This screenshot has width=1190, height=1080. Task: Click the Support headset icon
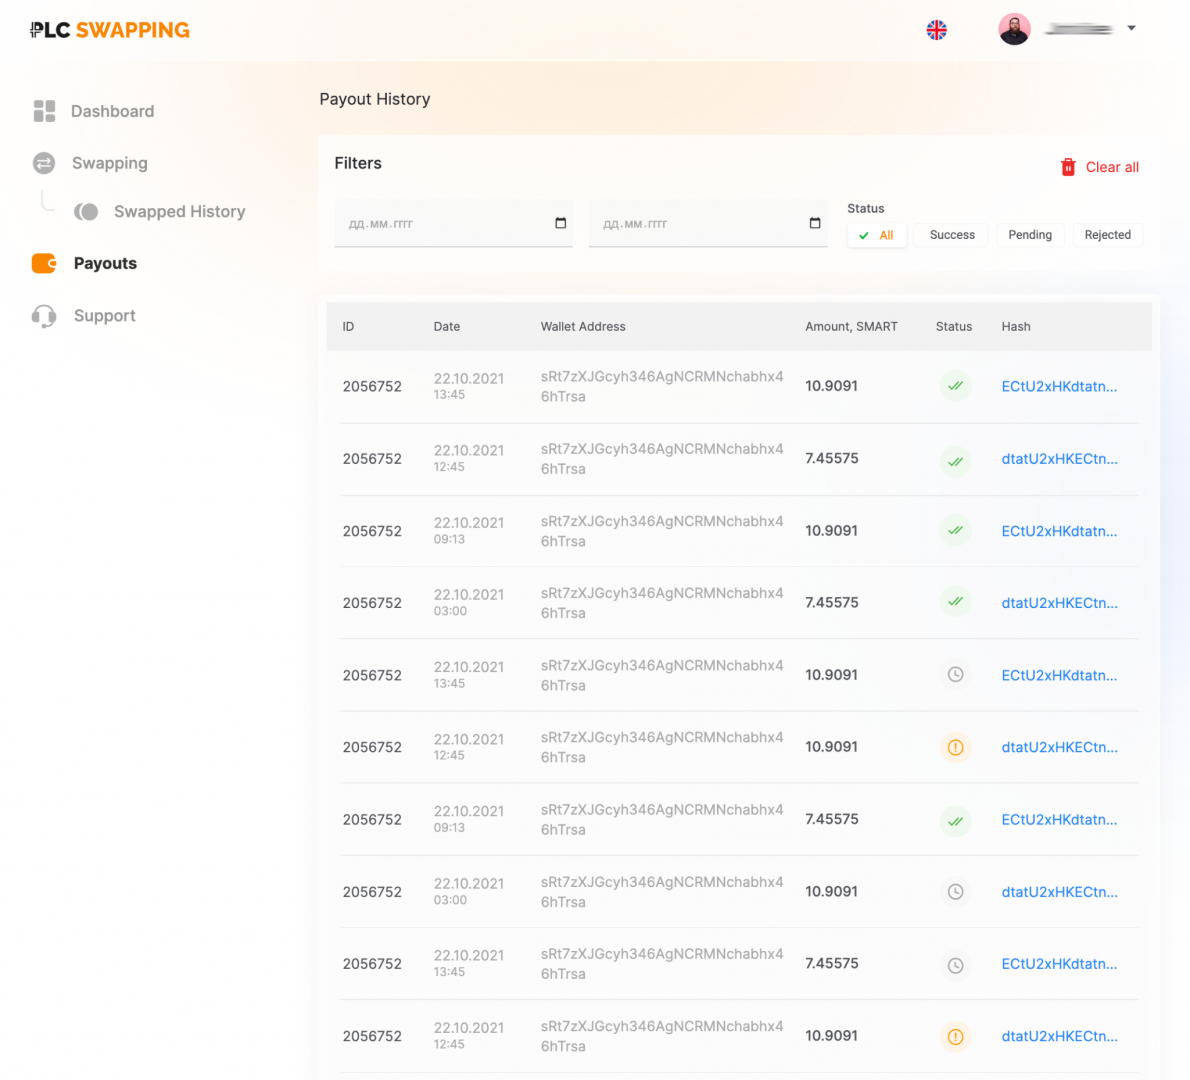(x=44, y=316)
